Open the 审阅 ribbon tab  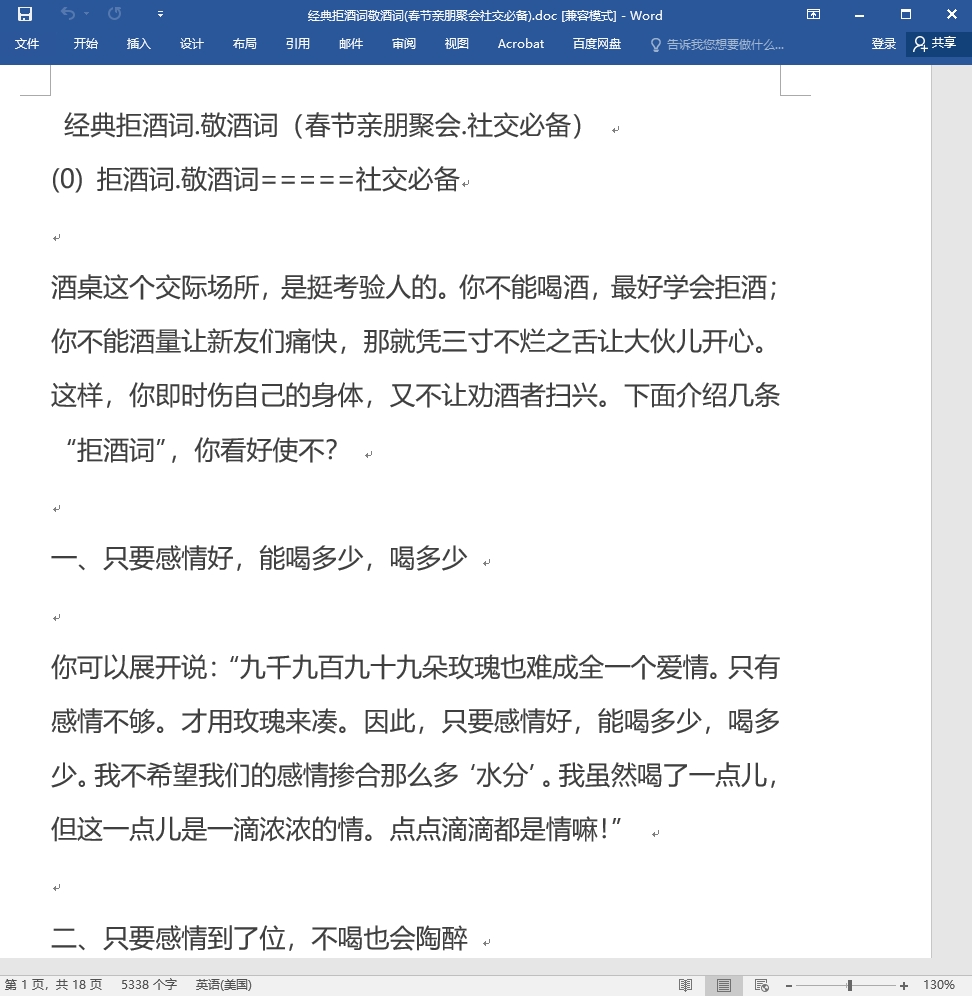(x=403, y=44)
